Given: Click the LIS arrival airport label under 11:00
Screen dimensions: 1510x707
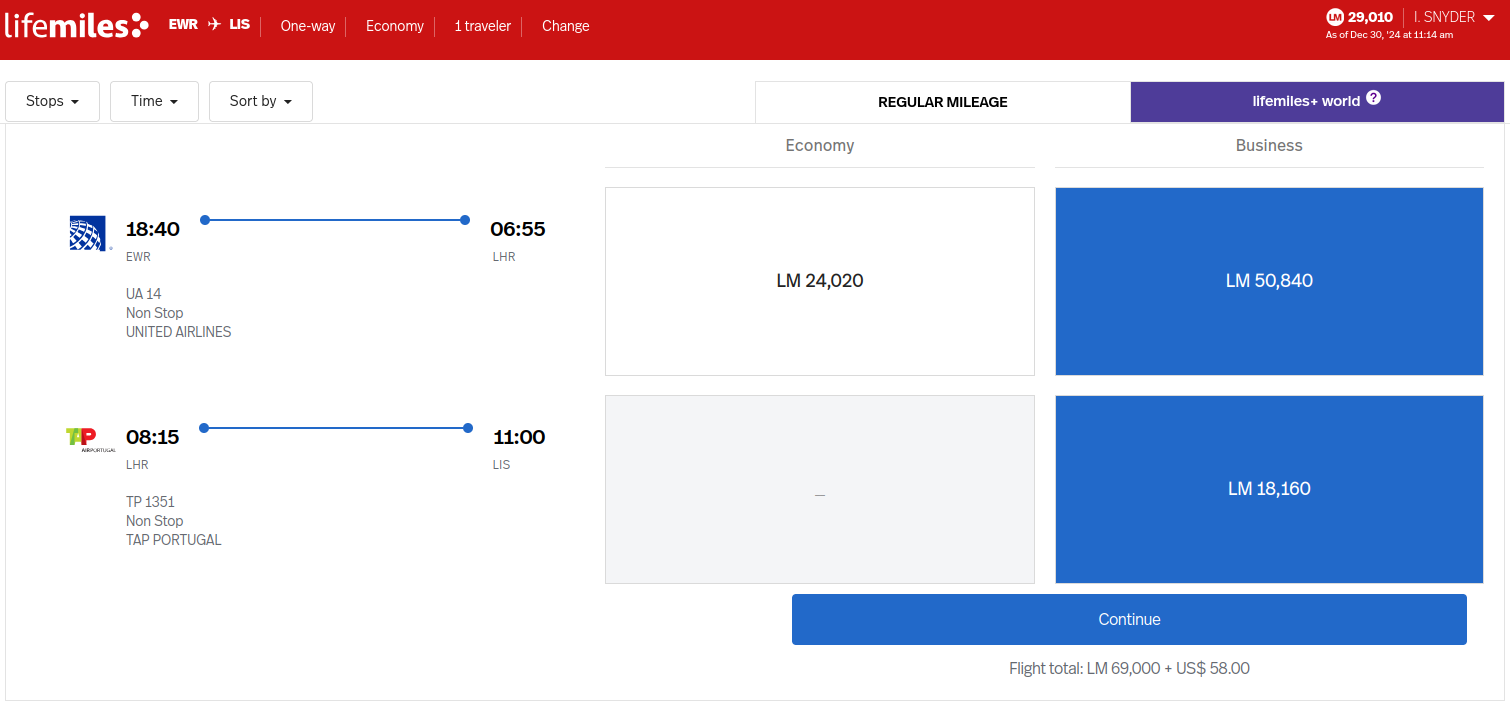Looking at the screenshot, I should coord(501,465).
